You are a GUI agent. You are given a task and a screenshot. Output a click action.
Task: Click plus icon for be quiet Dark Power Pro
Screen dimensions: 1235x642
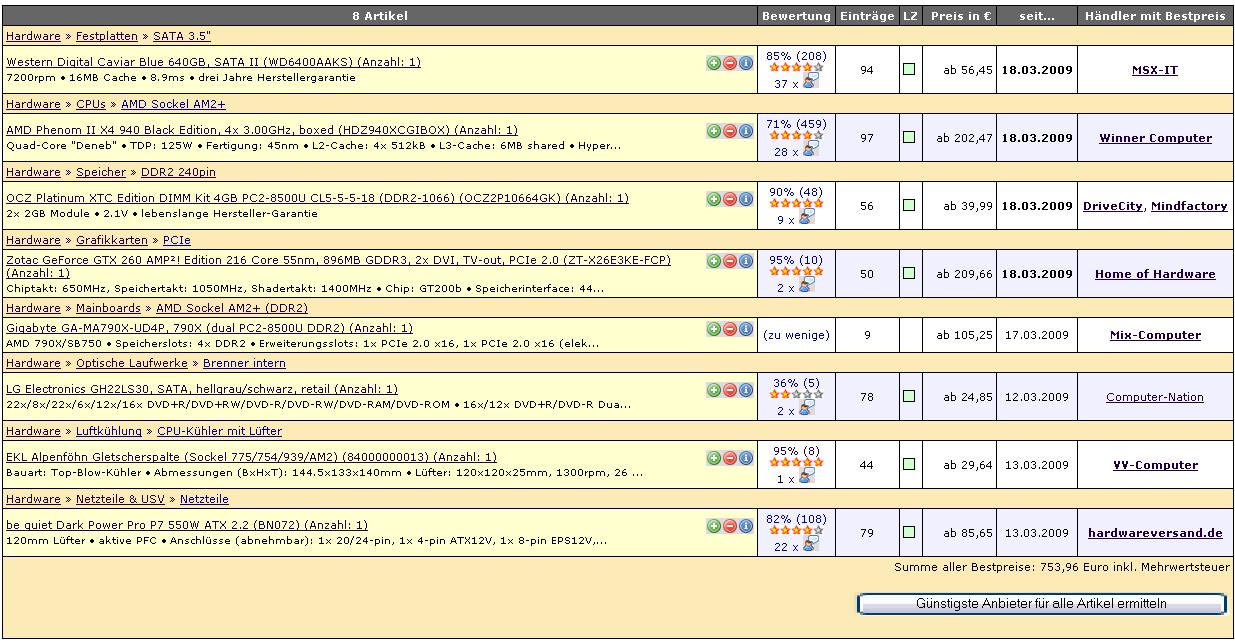[713, 526]
